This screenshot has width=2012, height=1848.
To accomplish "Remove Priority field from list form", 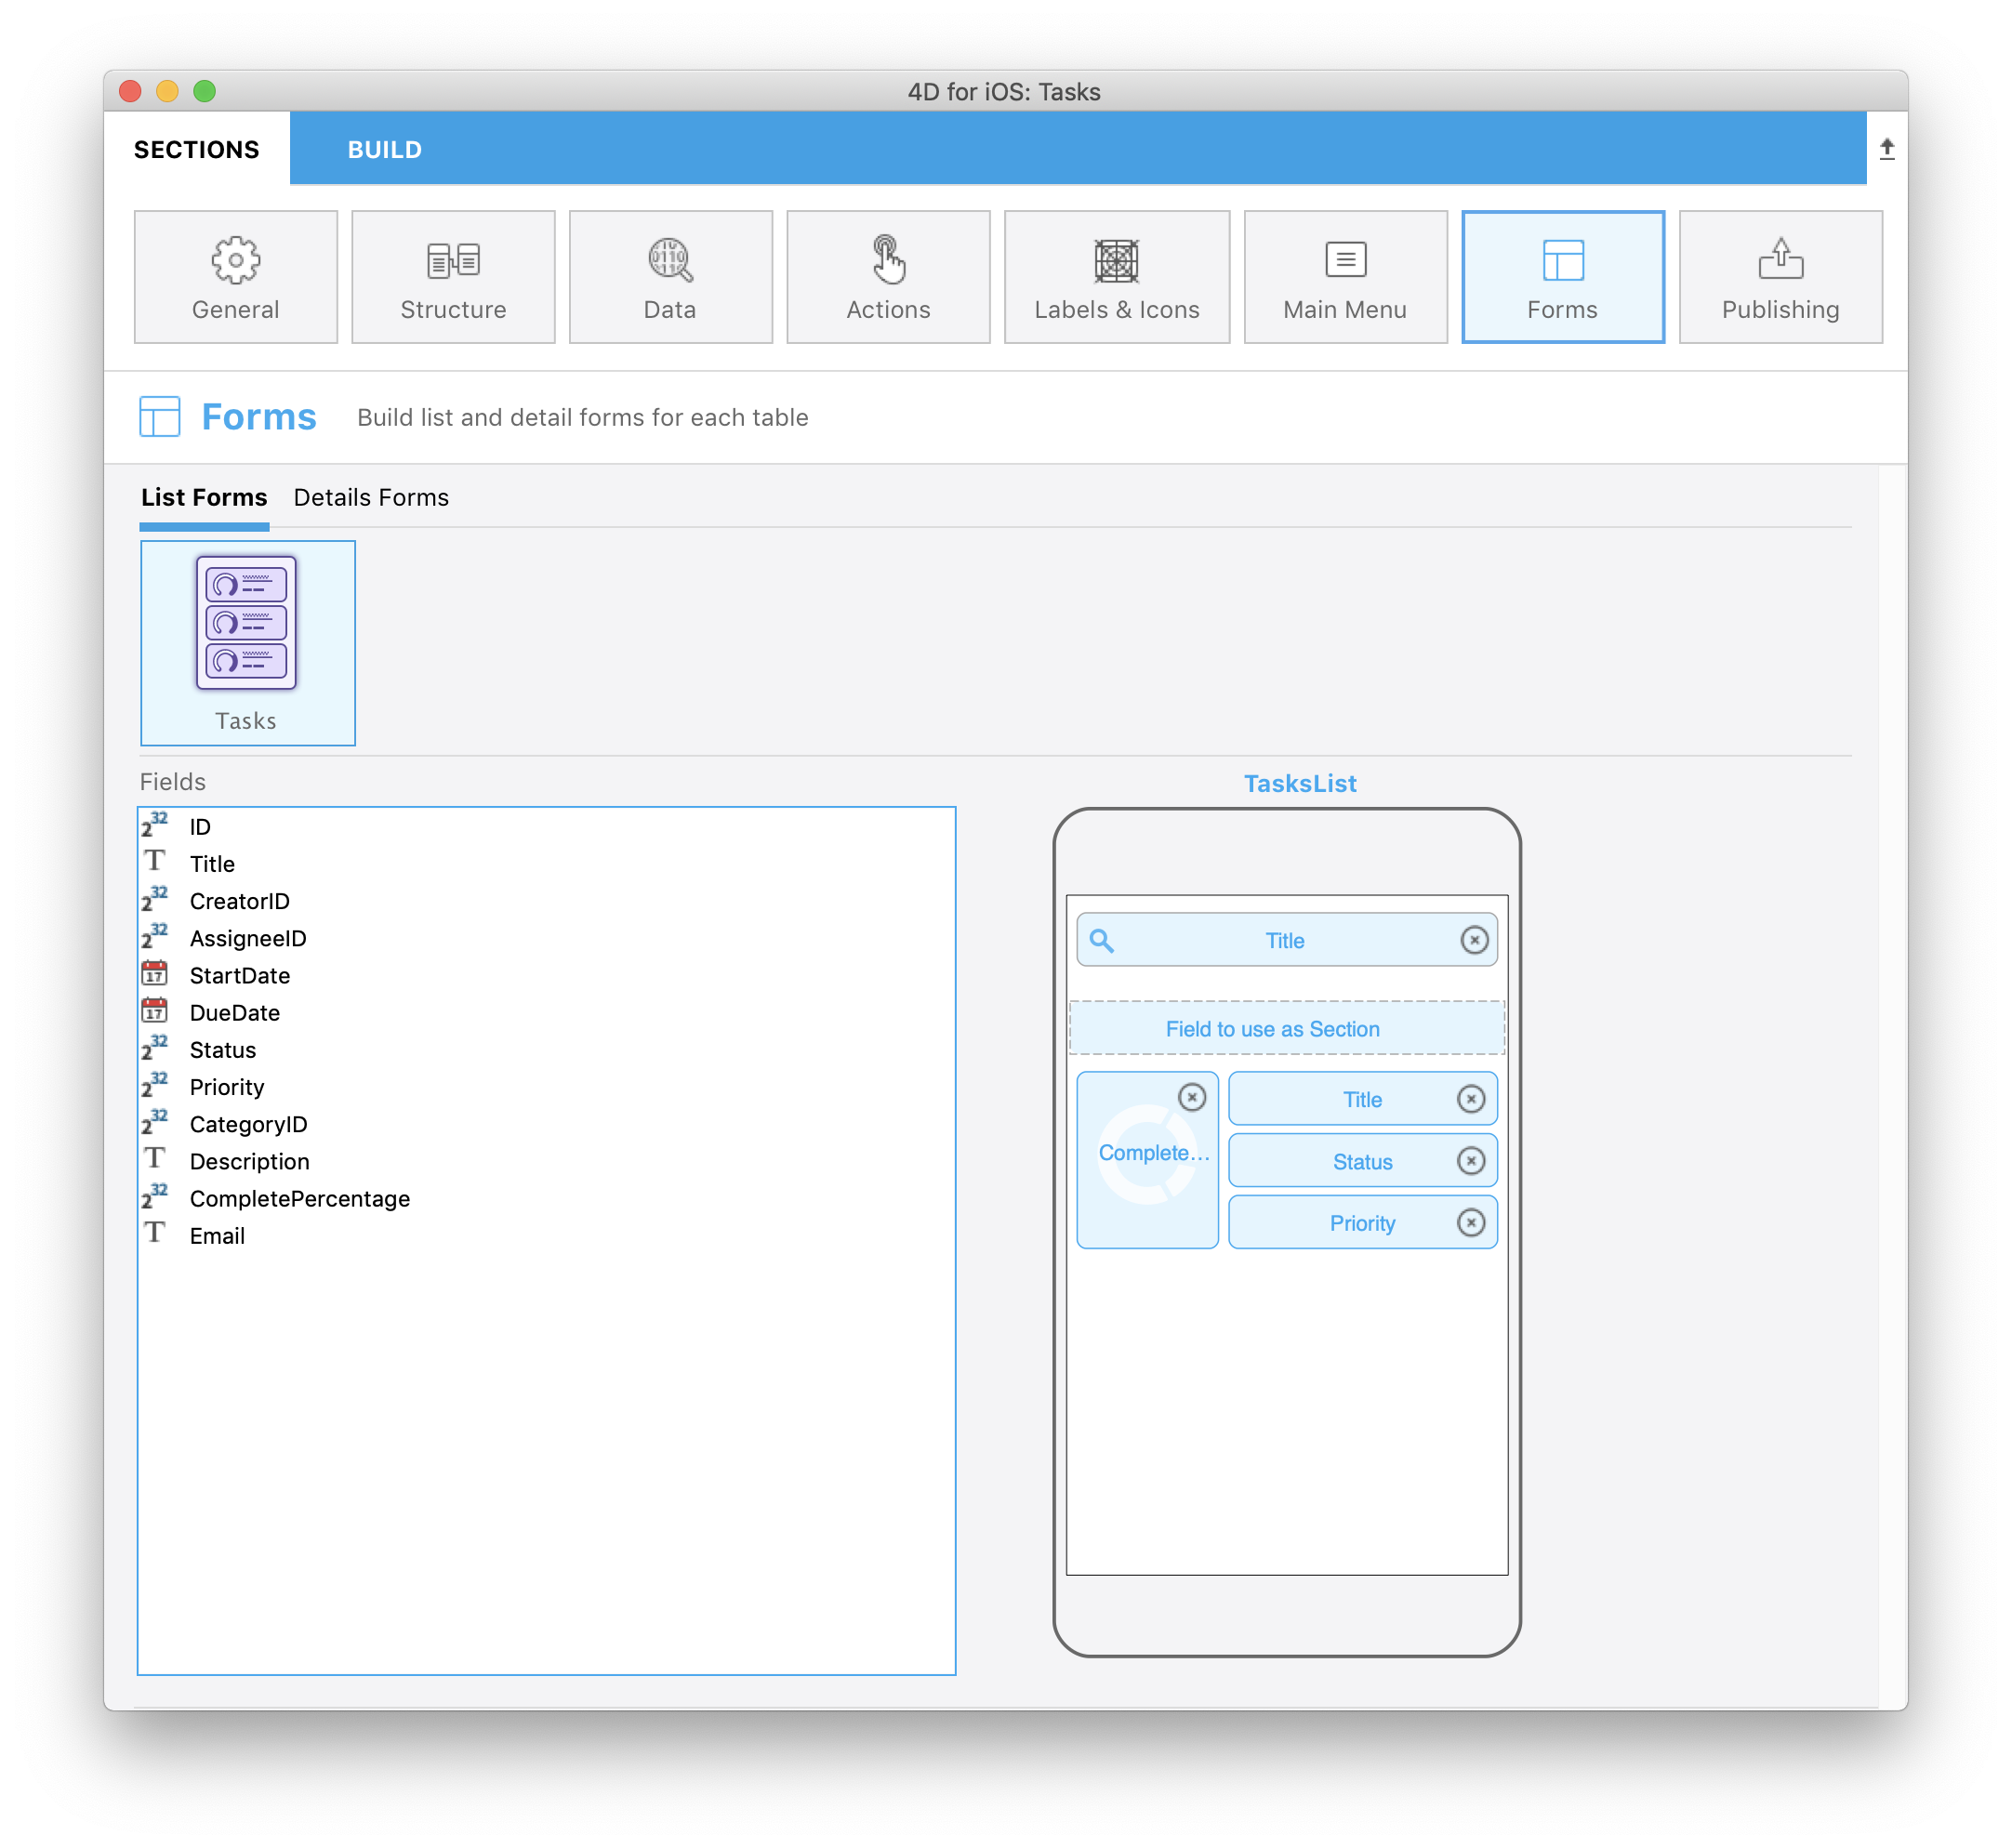I will (x=1472, y=1222).
